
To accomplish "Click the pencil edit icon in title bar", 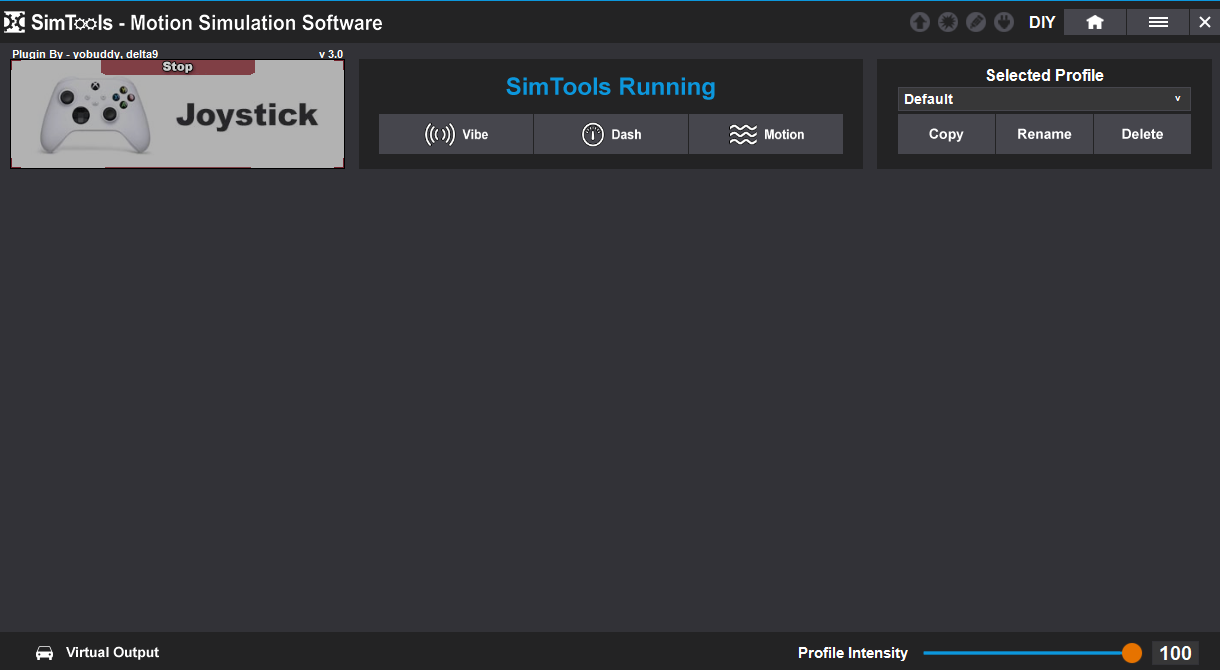I will (976, 22).
